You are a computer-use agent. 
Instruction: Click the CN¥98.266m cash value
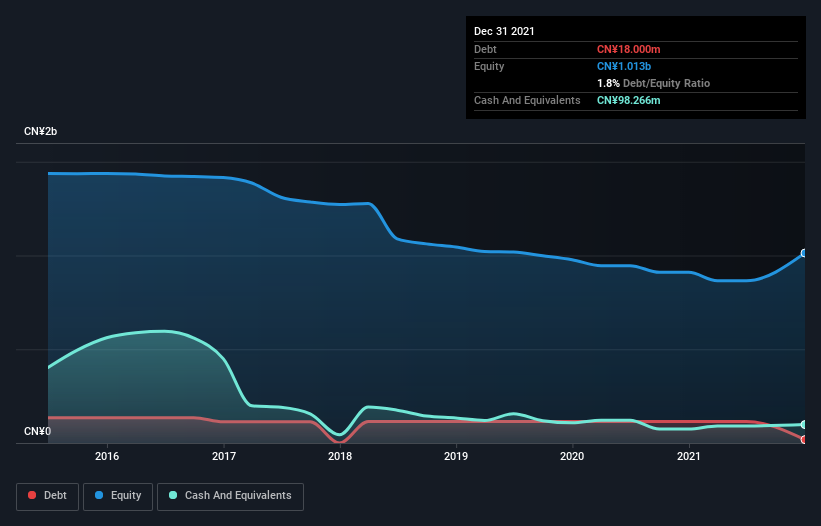pyautogui.click(x=628, y=100)
